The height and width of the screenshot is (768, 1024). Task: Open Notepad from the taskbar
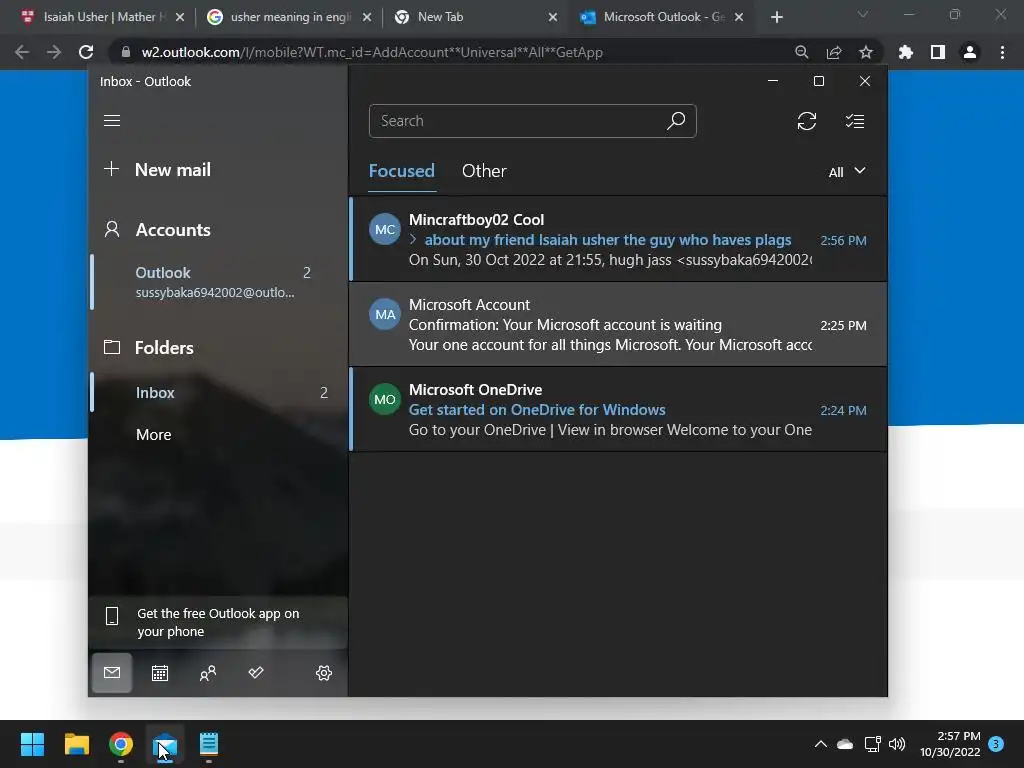pyautogui.click(x=209, y=744)
